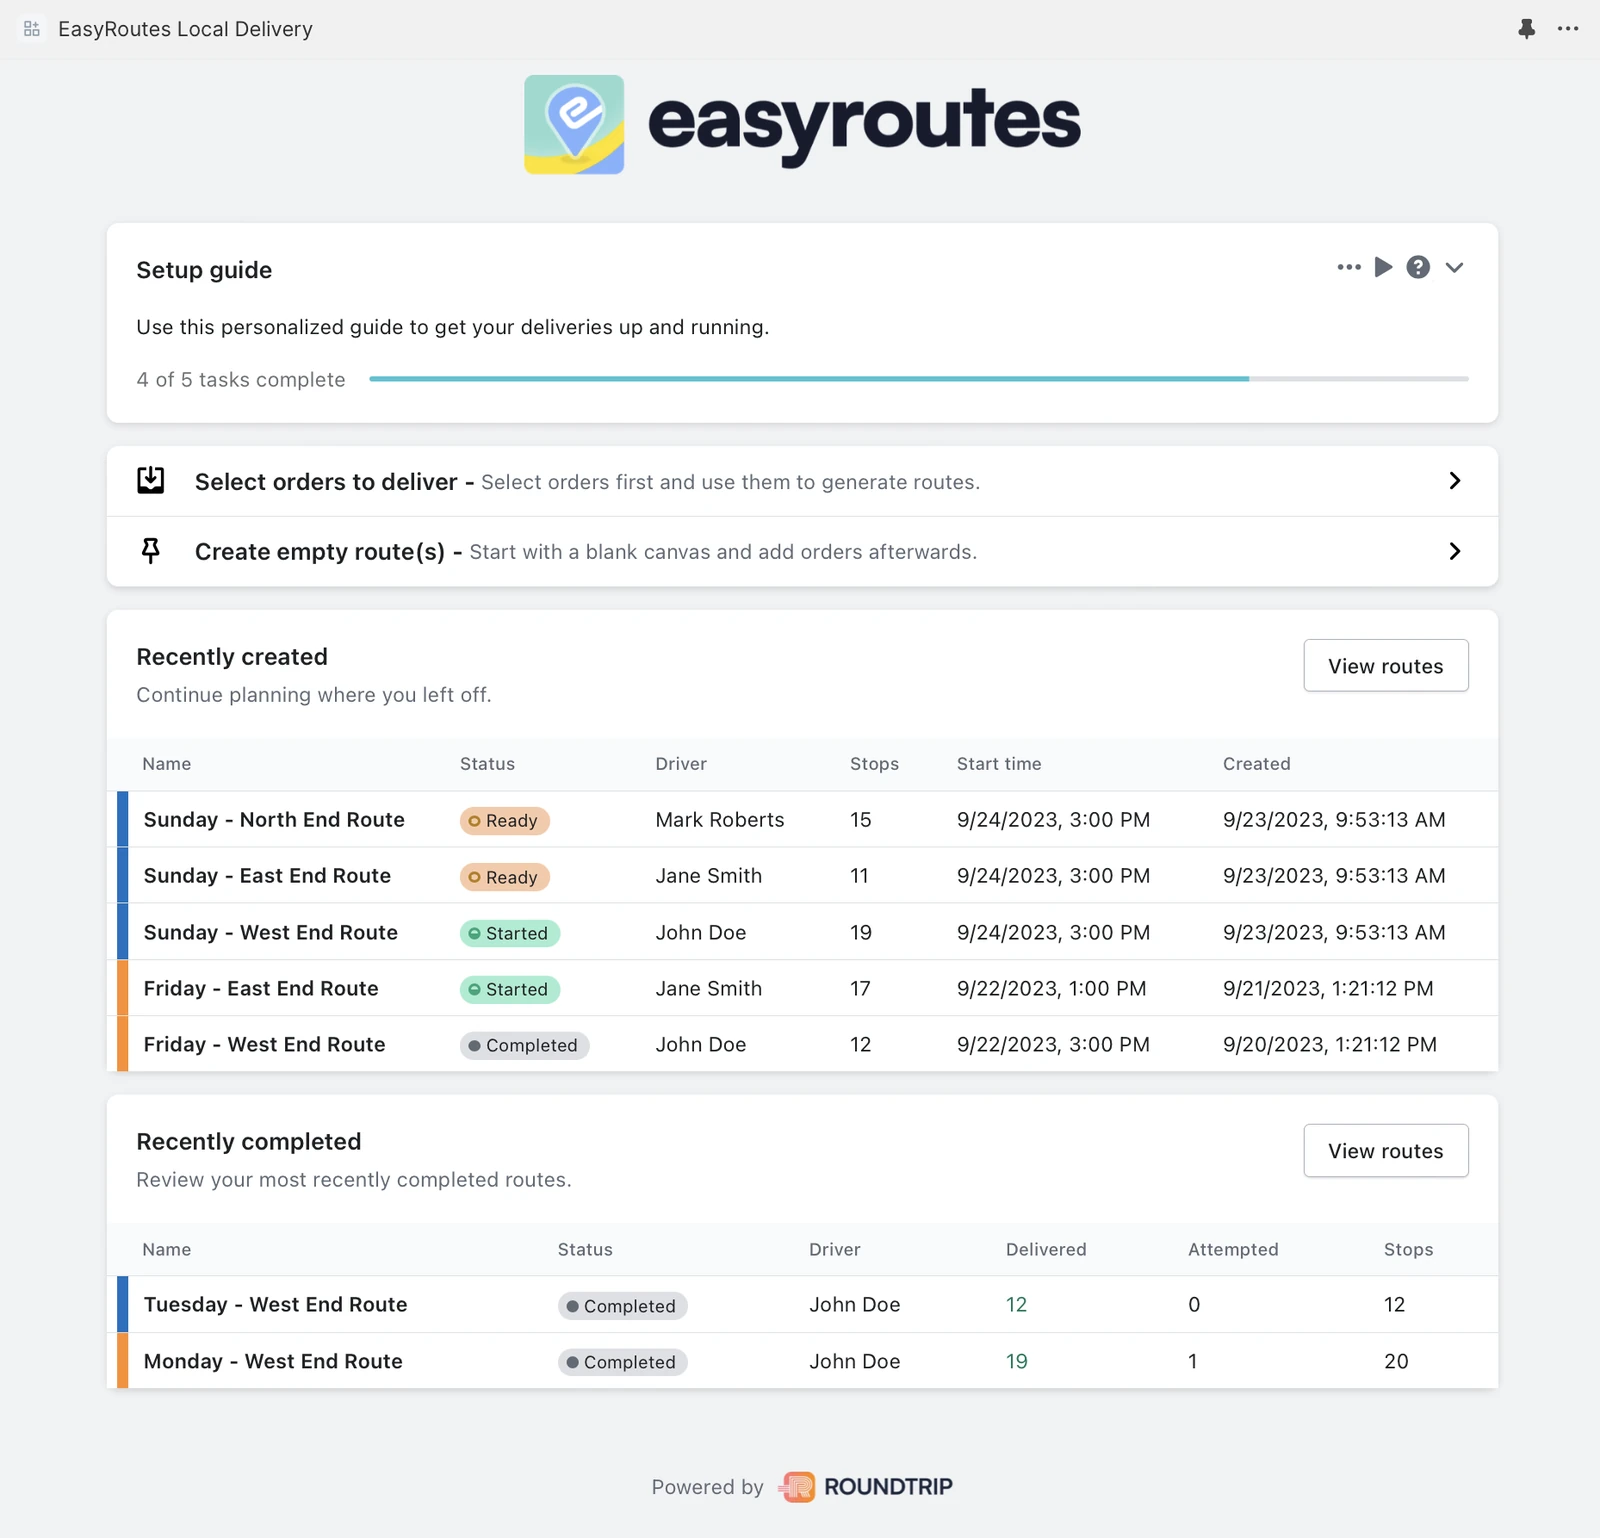The image size is (1600, 1538).
Task: Expand Select orders row arrow
Action: tap(1455, 481)
